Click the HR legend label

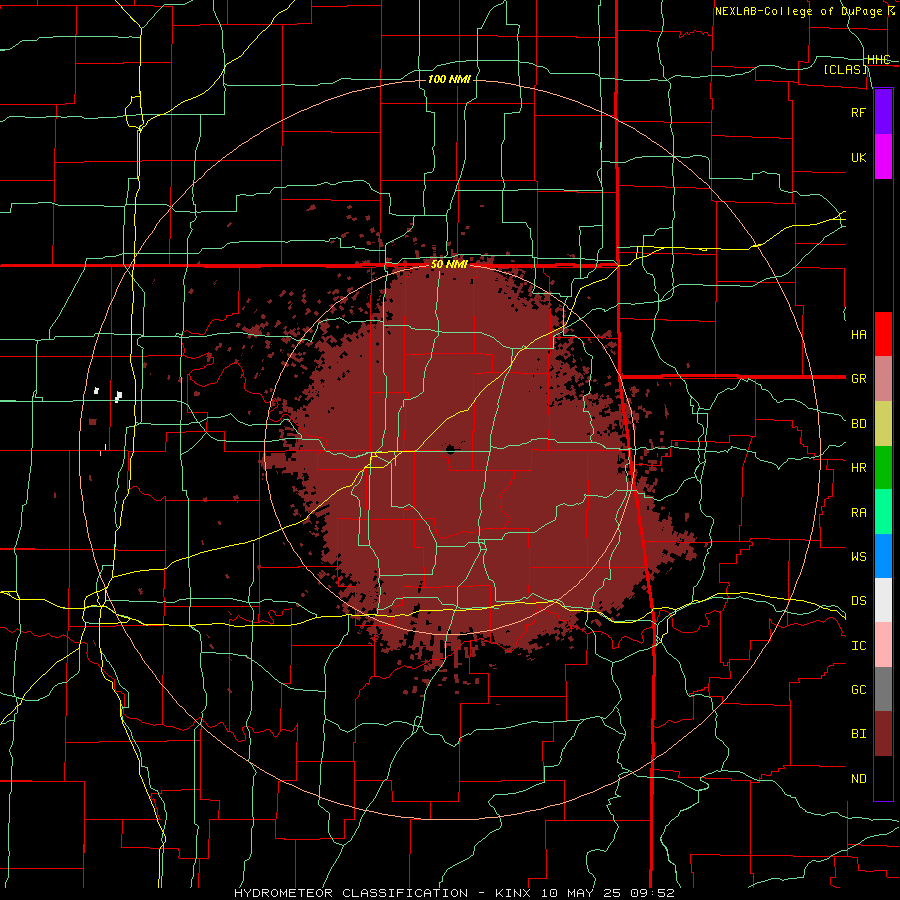click(858, 468)
